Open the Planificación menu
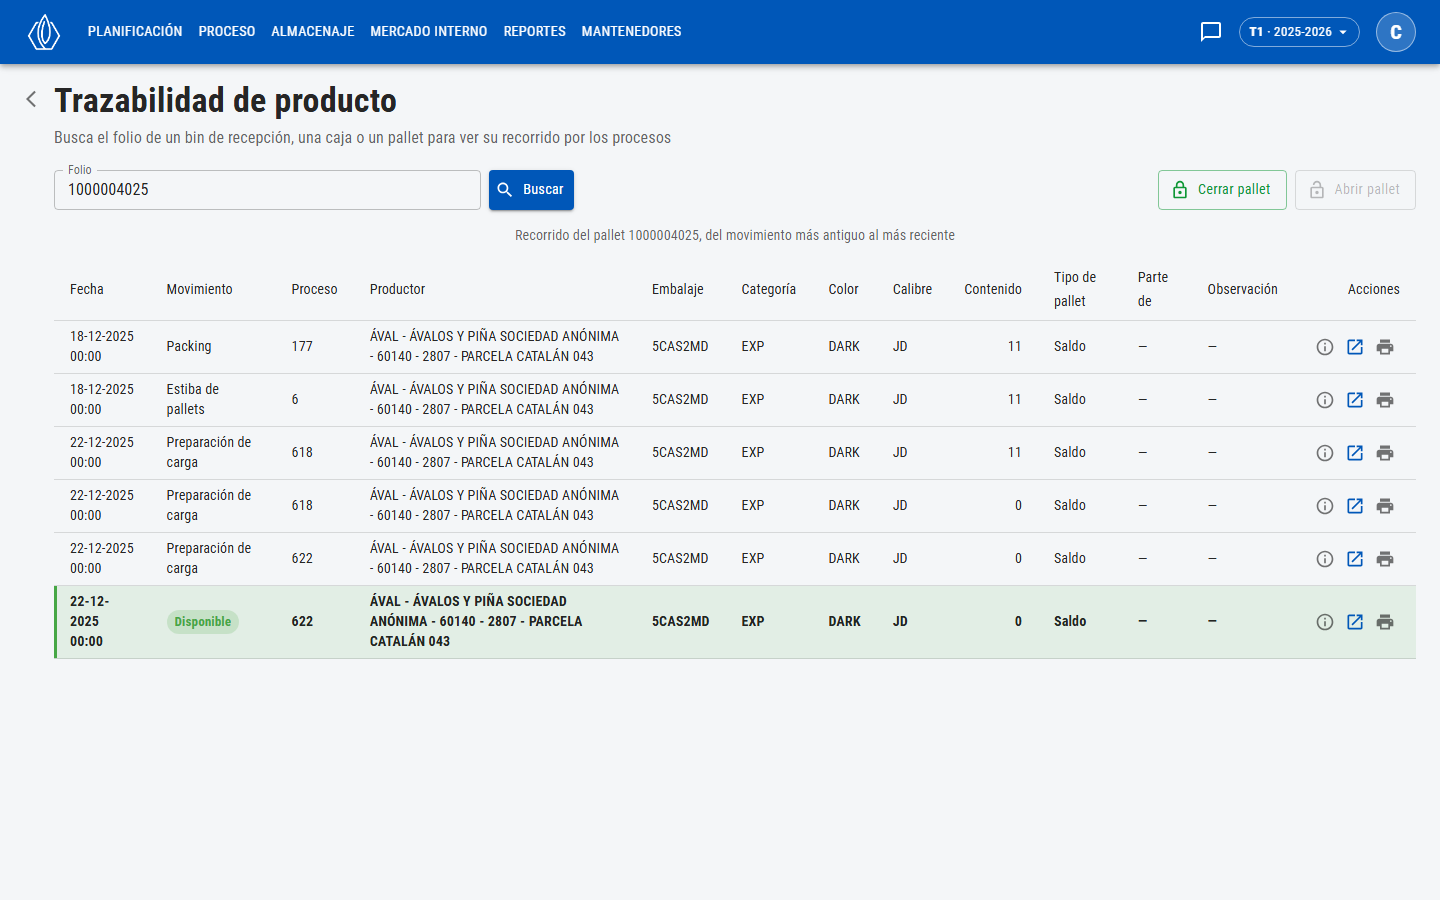This screenshot has height=900, width=1440. tap(135, 32)
